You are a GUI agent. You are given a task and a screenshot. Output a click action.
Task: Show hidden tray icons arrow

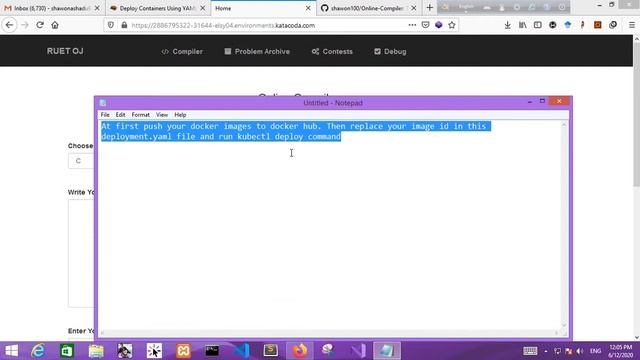pyautogui.click(x=546, y=351)
